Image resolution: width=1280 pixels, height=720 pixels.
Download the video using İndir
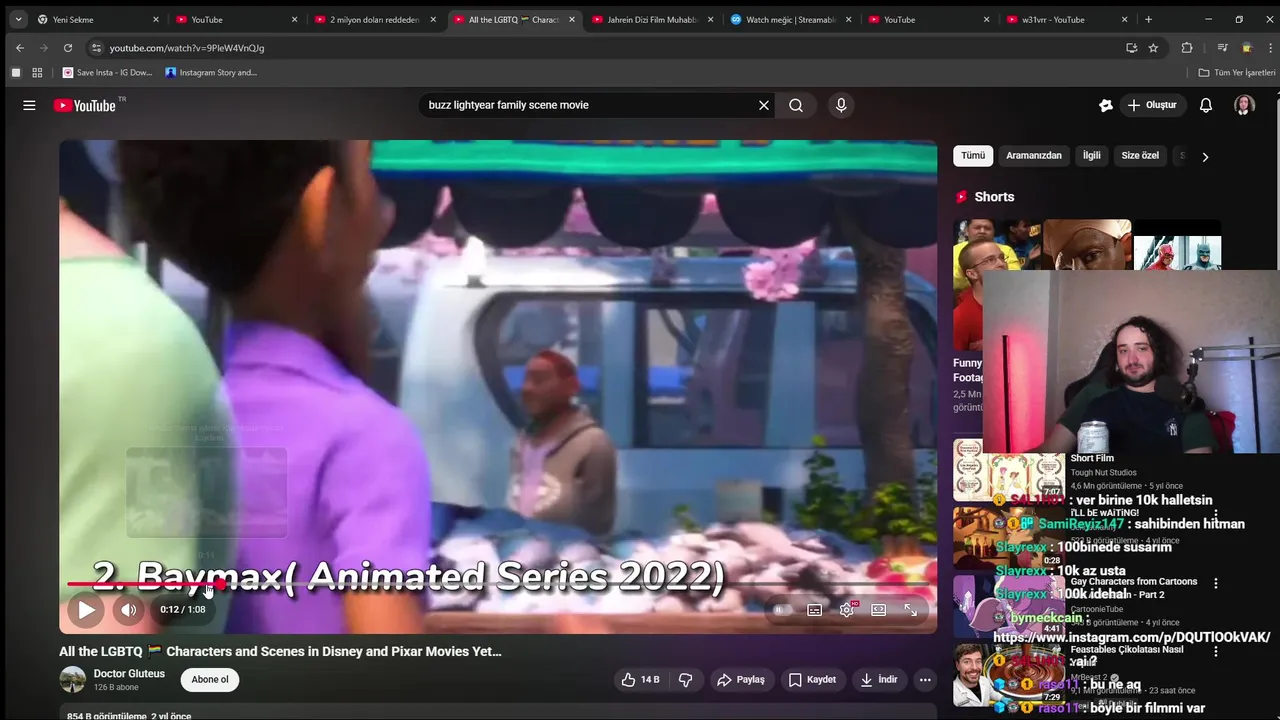(x=879, y=680)
